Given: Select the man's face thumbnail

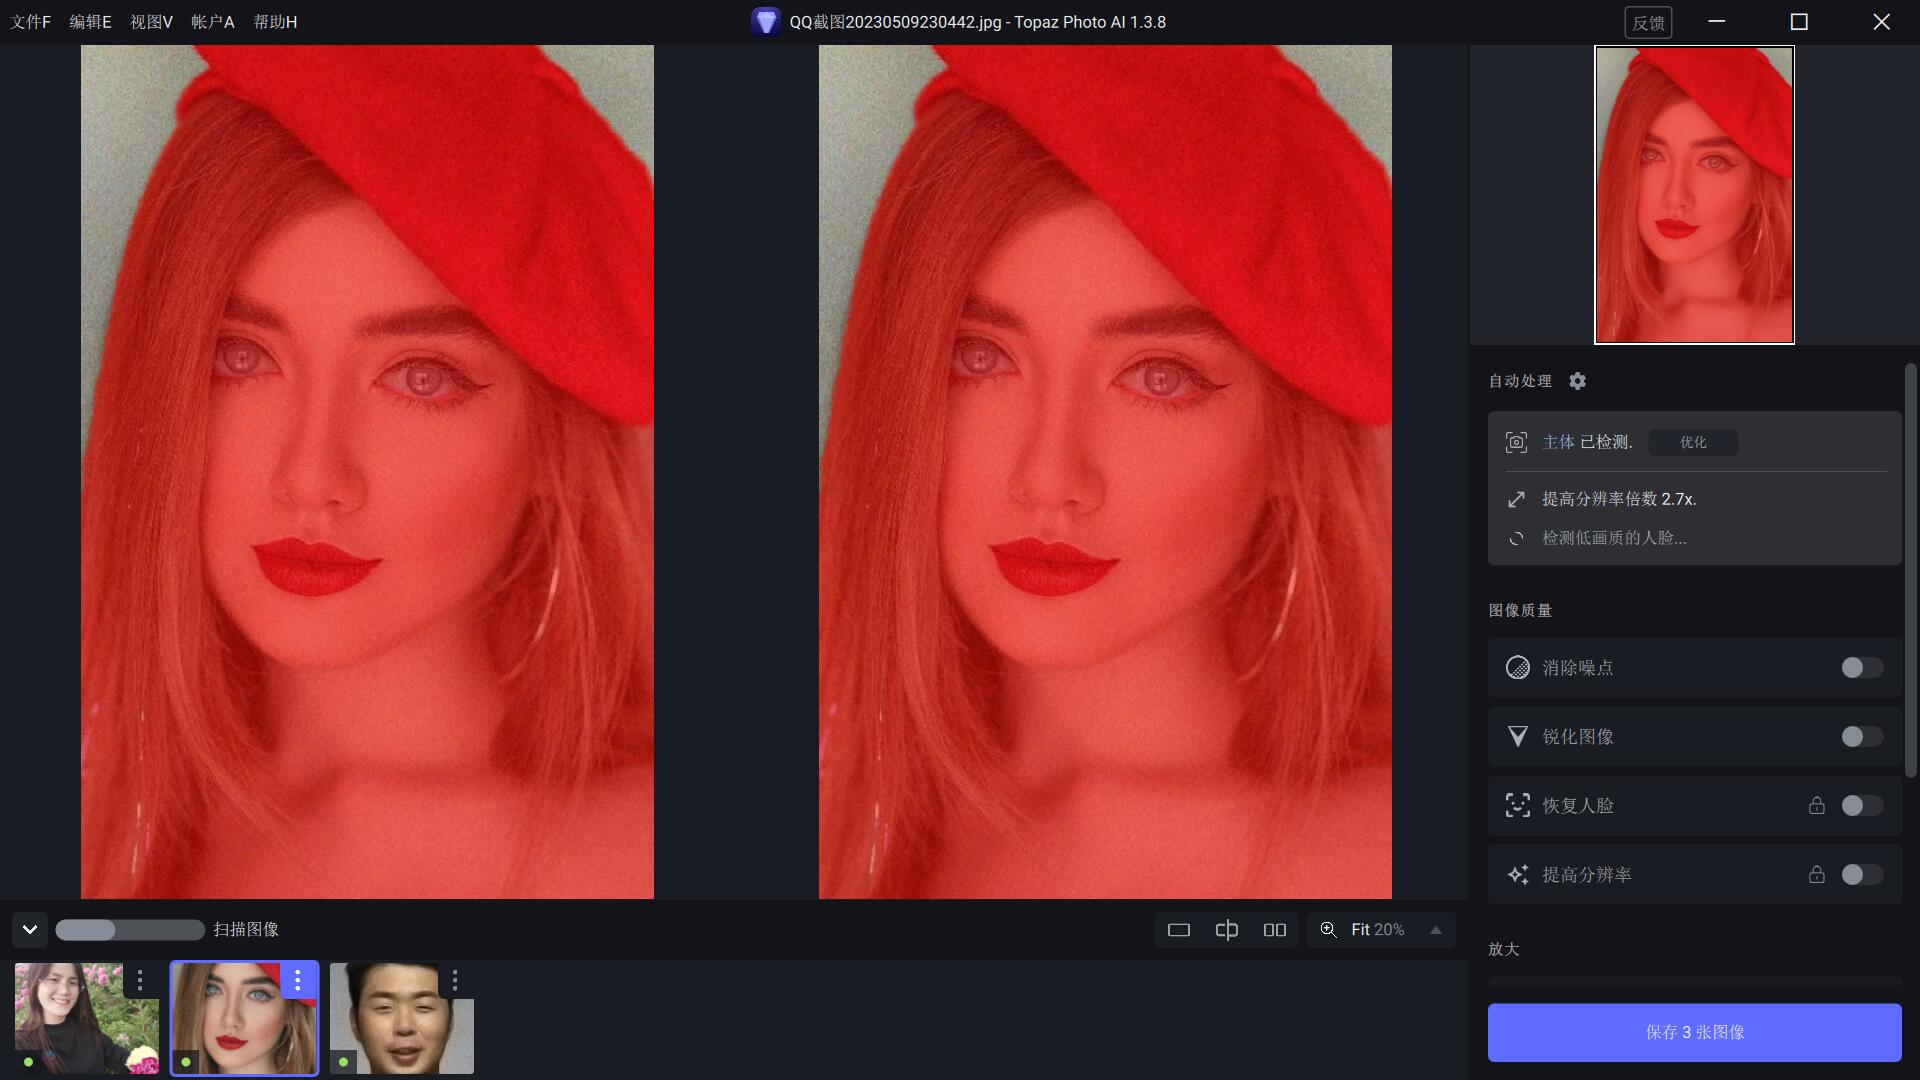Looking at the screenshot, I should [x=402, y=1018].
